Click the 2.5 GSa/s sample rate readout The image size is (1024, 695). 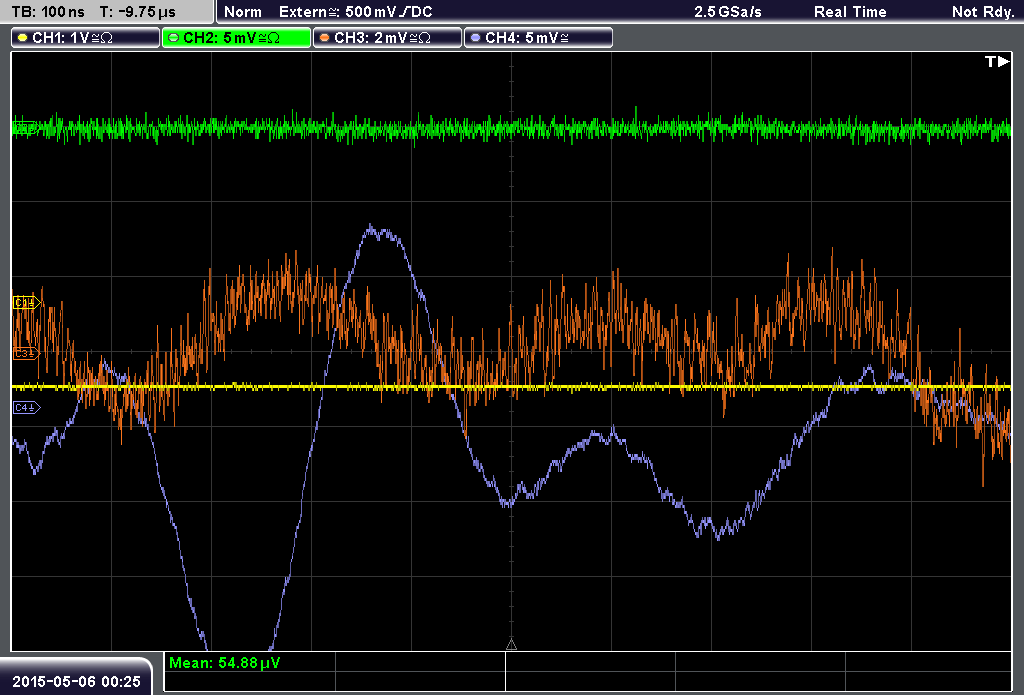(x=728, y=12)
